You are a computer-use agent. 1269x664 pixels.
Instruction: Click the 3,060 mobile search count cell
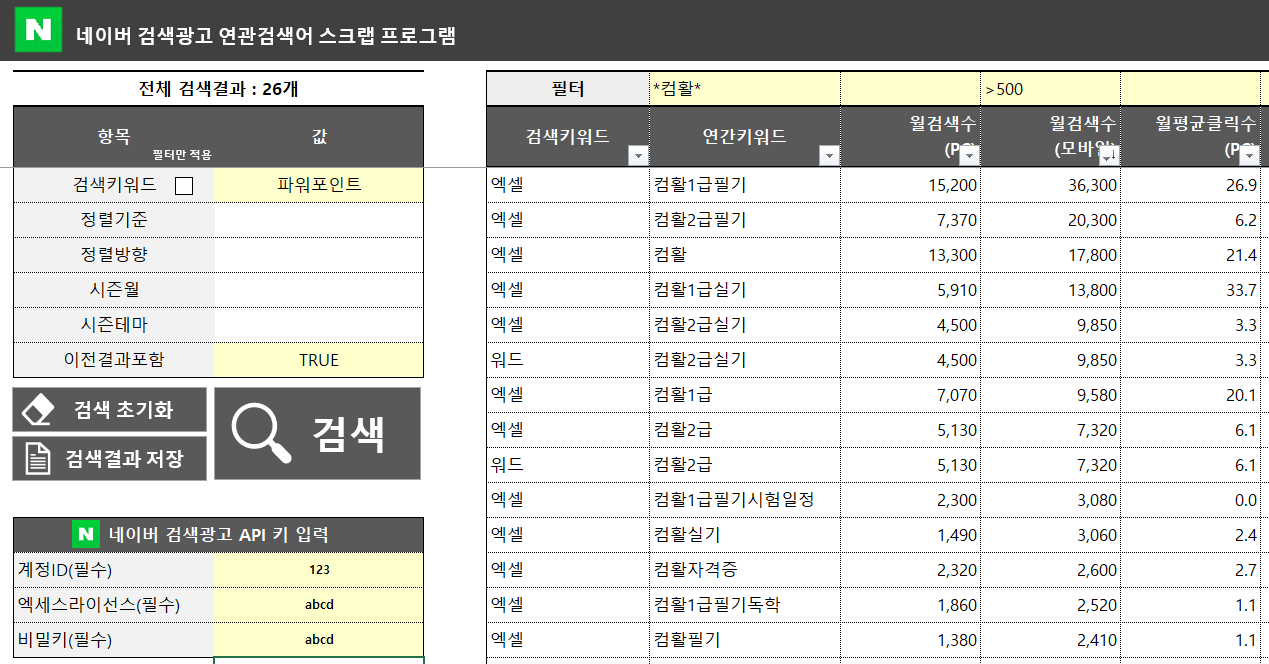tap(1050, 535)
